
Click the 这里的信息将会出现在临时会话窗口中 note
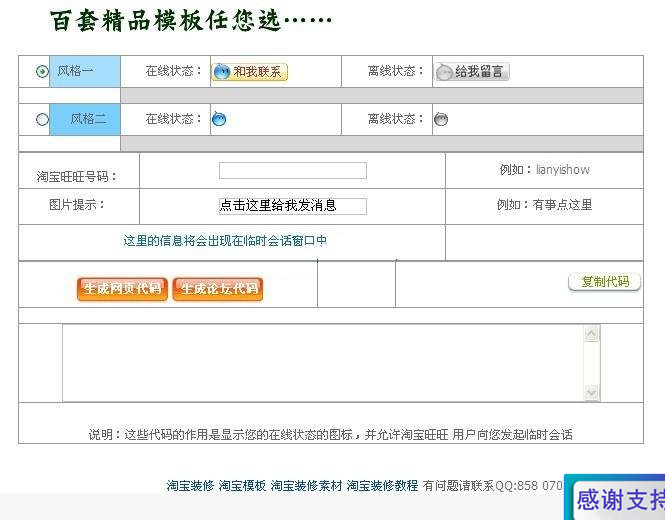point(225,241)
